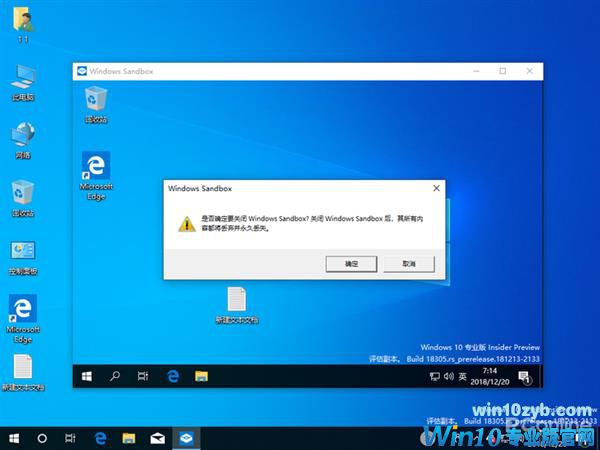Select Microsoft Edge shortcut inside the Sandbox
The height and width of the screenshot is (450, 600).
pos(96,176)
